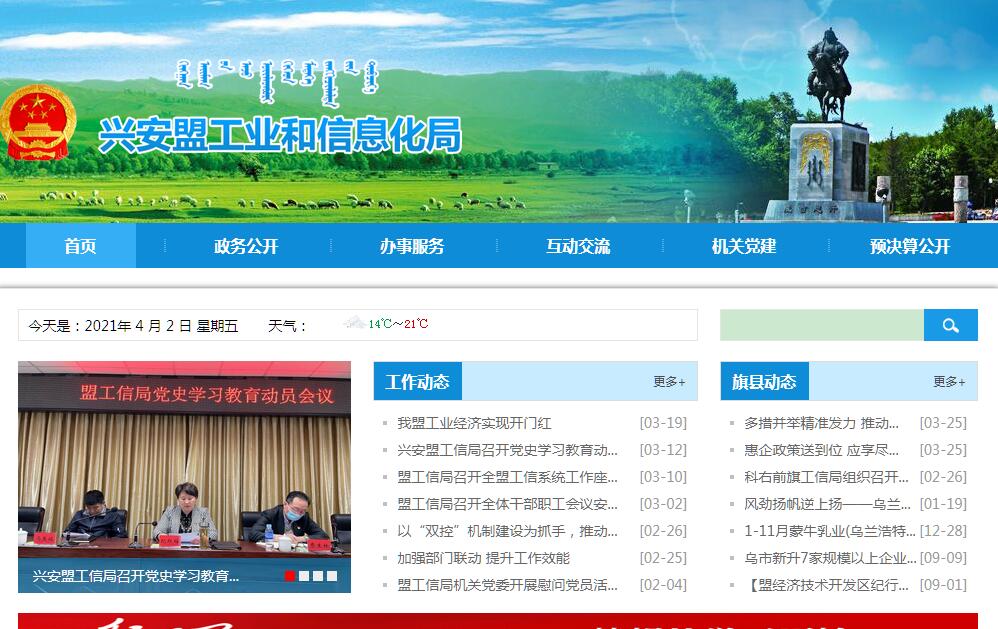Show more items in 工作动态 via 更多+
The width and height of the screenshot is (998, 629).
click(669, 381)
